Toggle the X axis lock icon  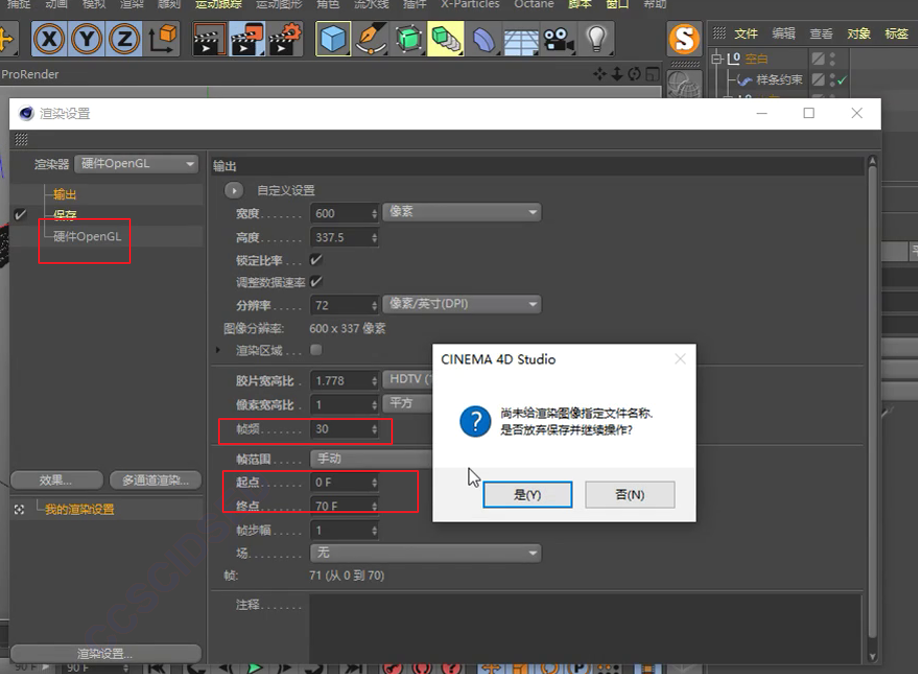tap(49, 39)
